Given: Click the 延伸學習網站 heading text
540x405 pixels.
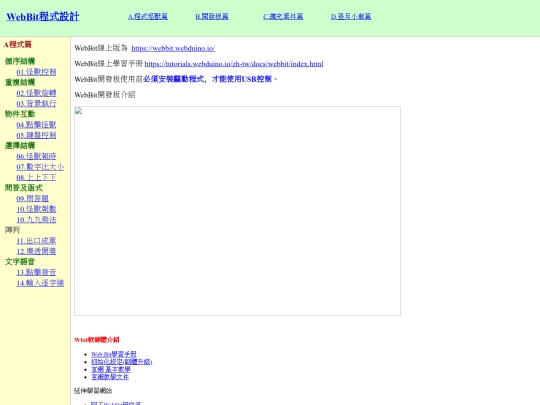Looking at the screenshot, I should coord(93,391).
